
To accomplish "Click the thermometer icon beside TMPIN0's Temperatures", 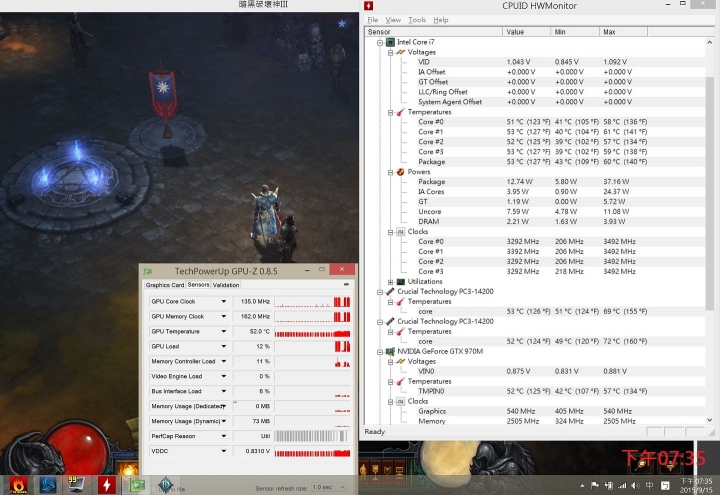I will (400, 382).
